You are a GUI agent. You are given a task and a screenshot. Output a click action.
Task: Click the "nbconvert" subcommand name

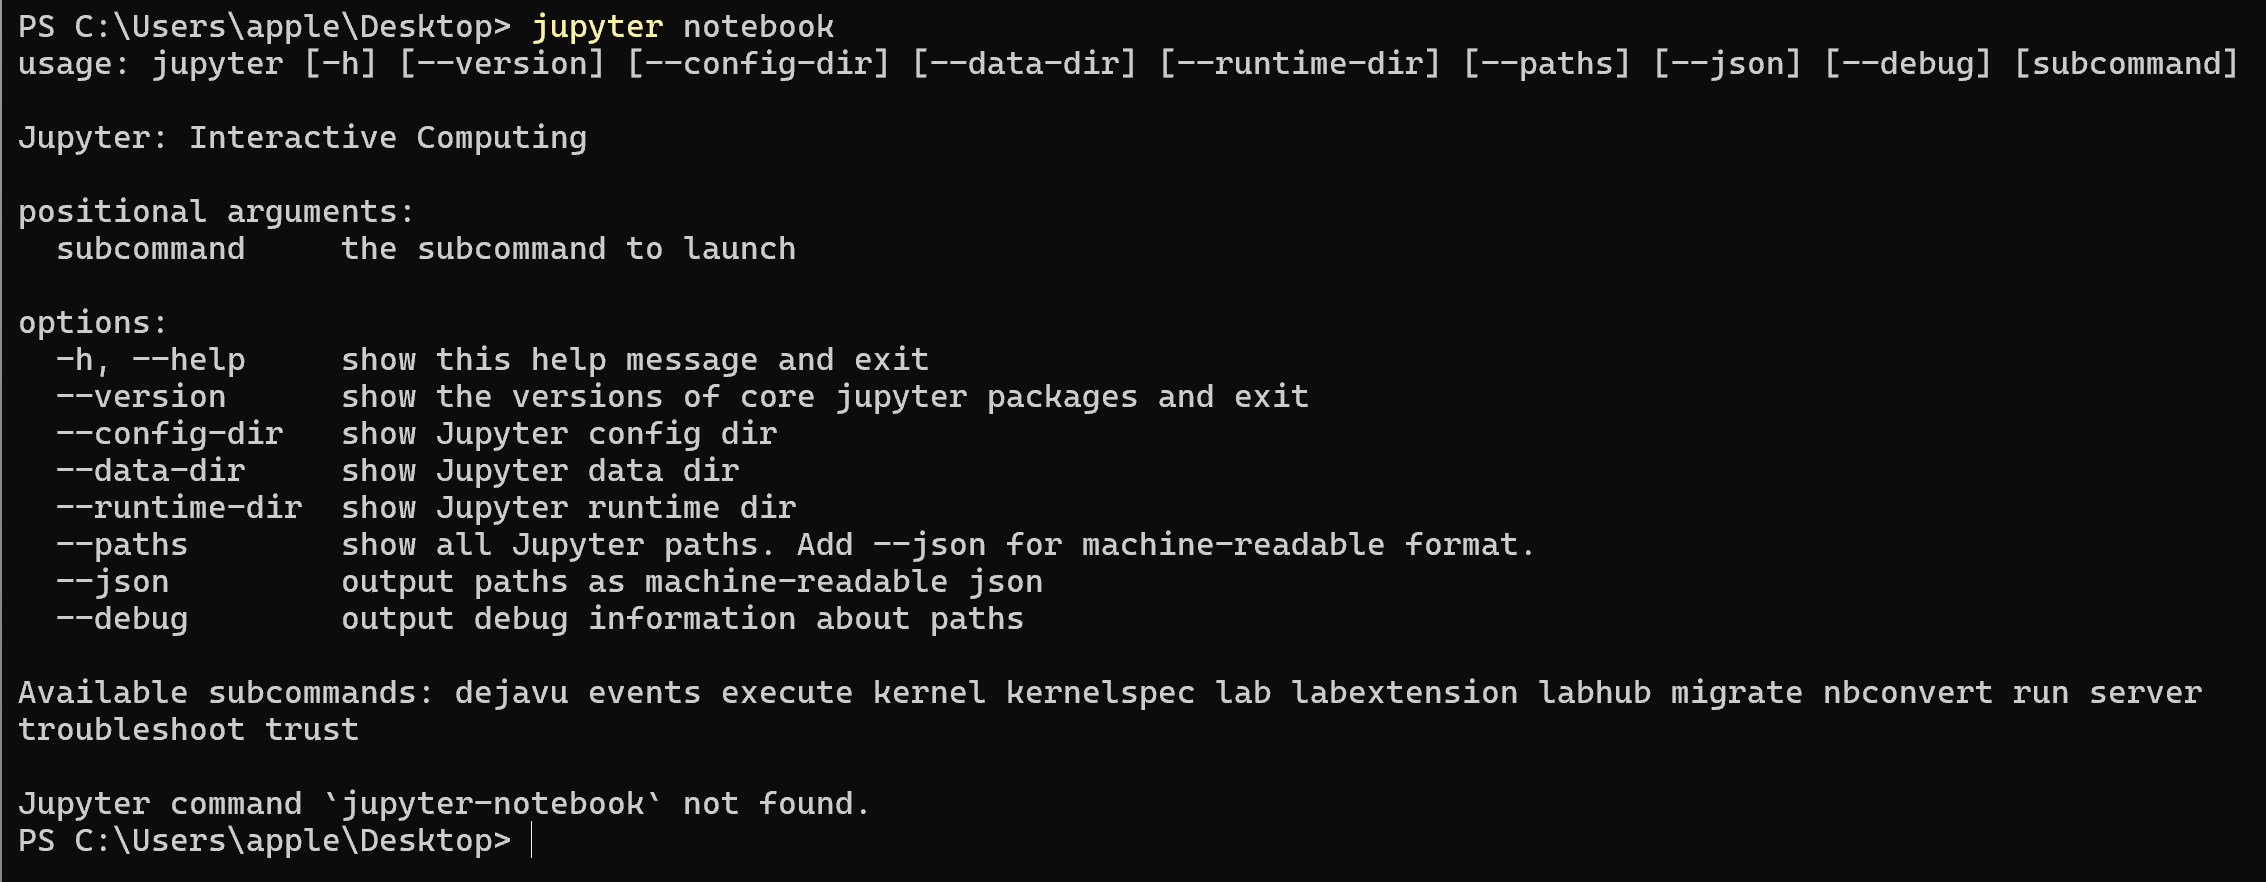point(1907,693)
